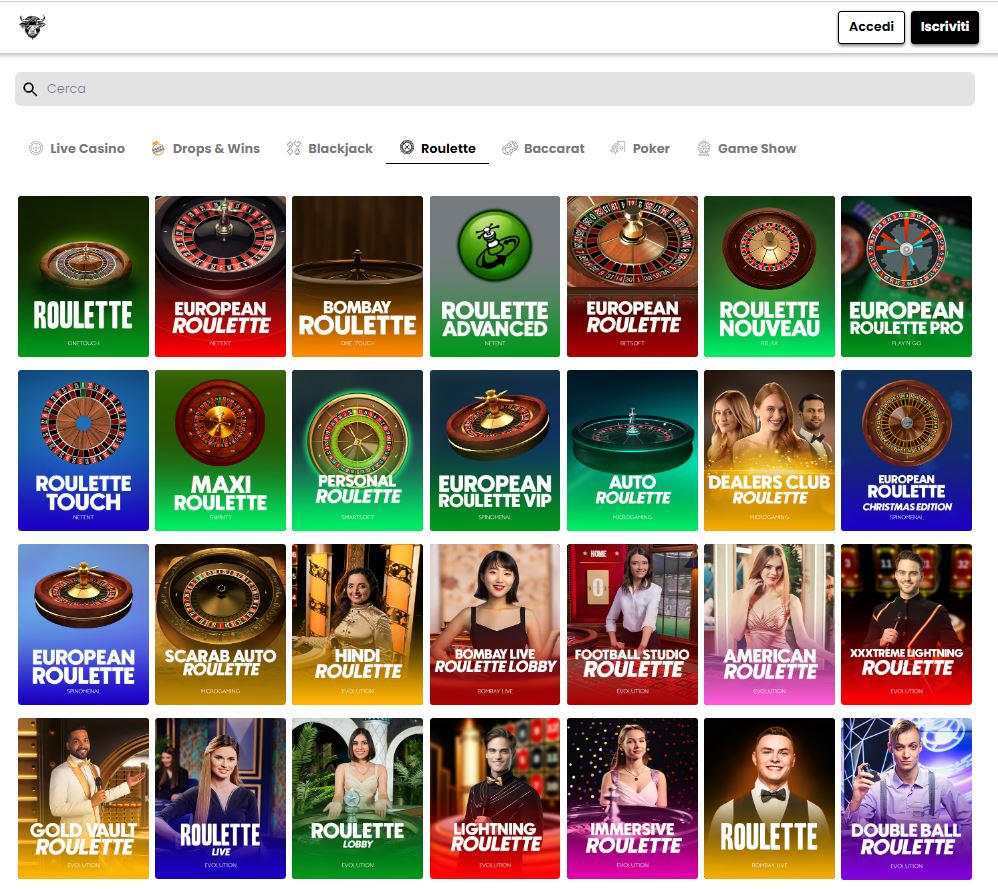Launch the Roulette Nouveau game
Viewport: 998px width, 889px height.
click(x=769, y=276)
